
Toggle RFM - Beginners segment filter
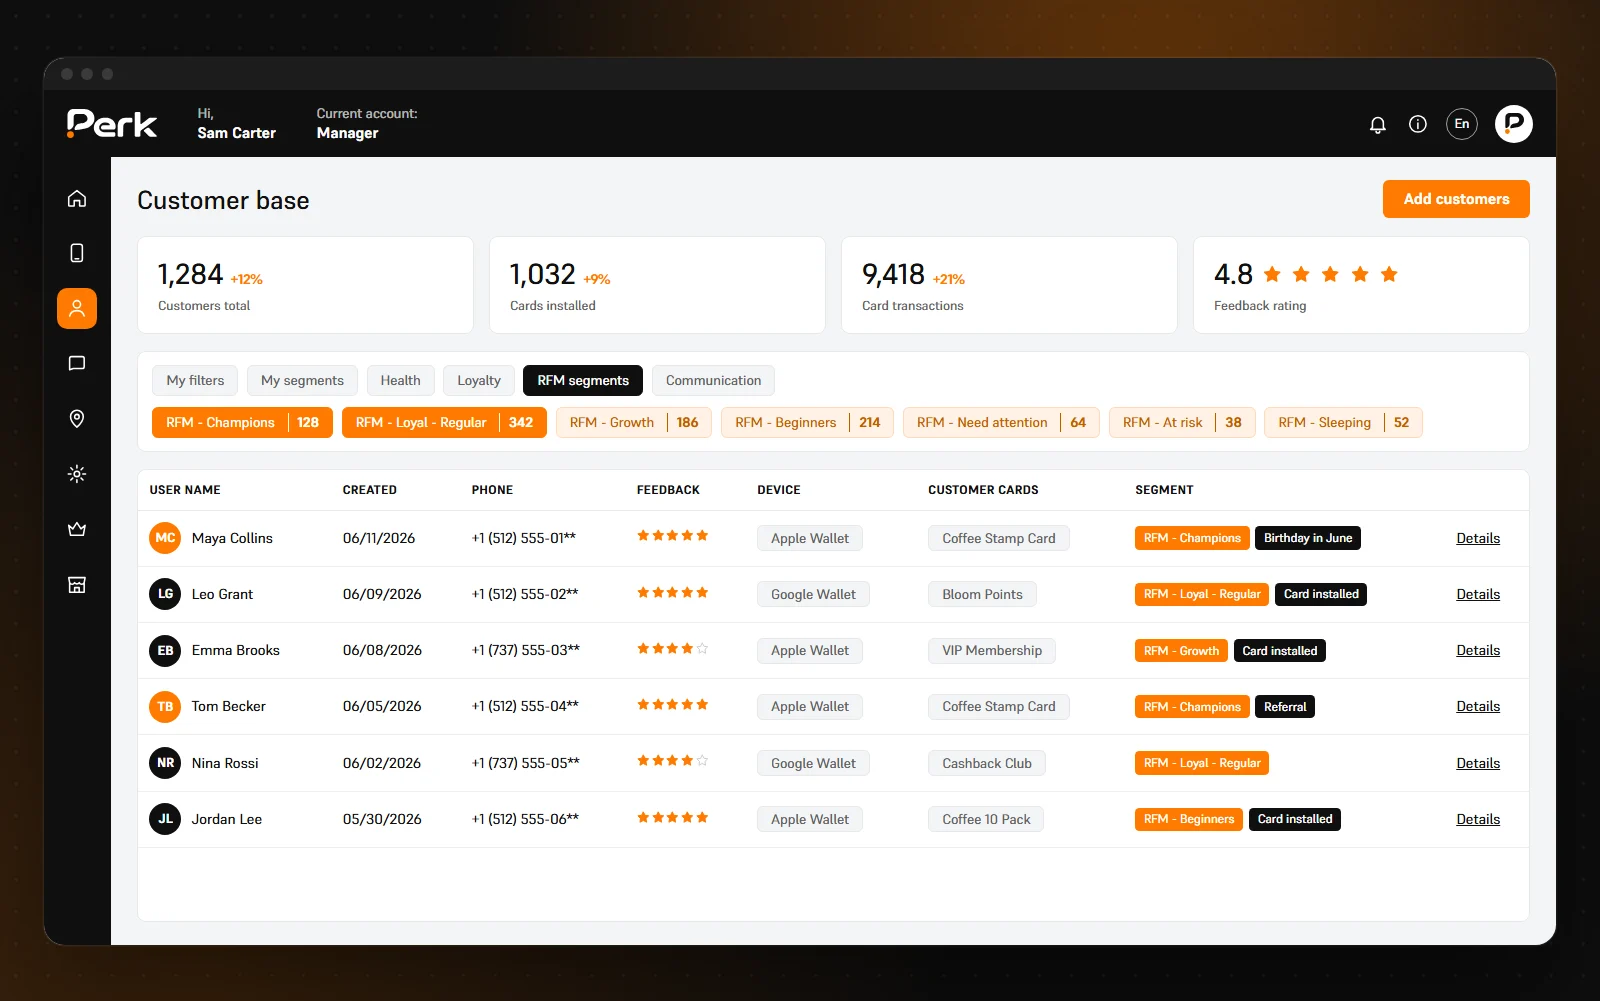click(807, 422)
